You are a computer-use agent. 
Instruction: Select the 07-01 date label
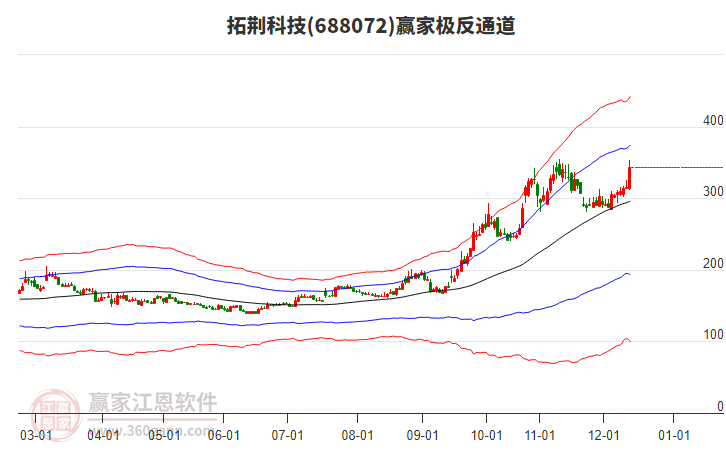(x=288, y=435)
